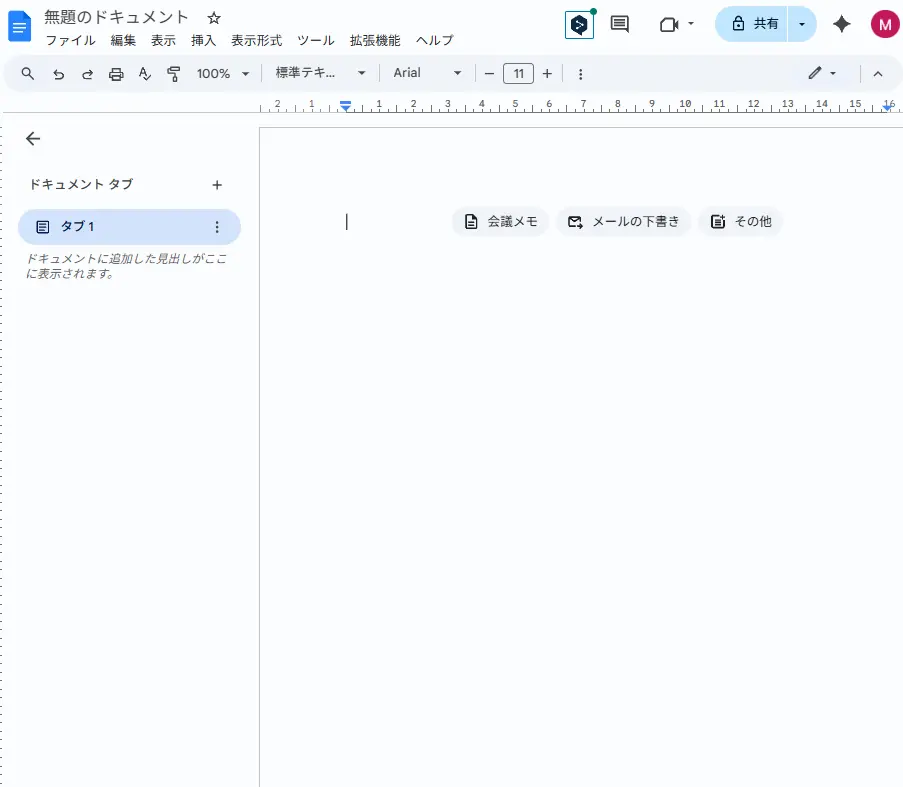Open the Arial font dropdown
Image resolution: width=903 pixels, height=787 pixels.
click(427, 74)
